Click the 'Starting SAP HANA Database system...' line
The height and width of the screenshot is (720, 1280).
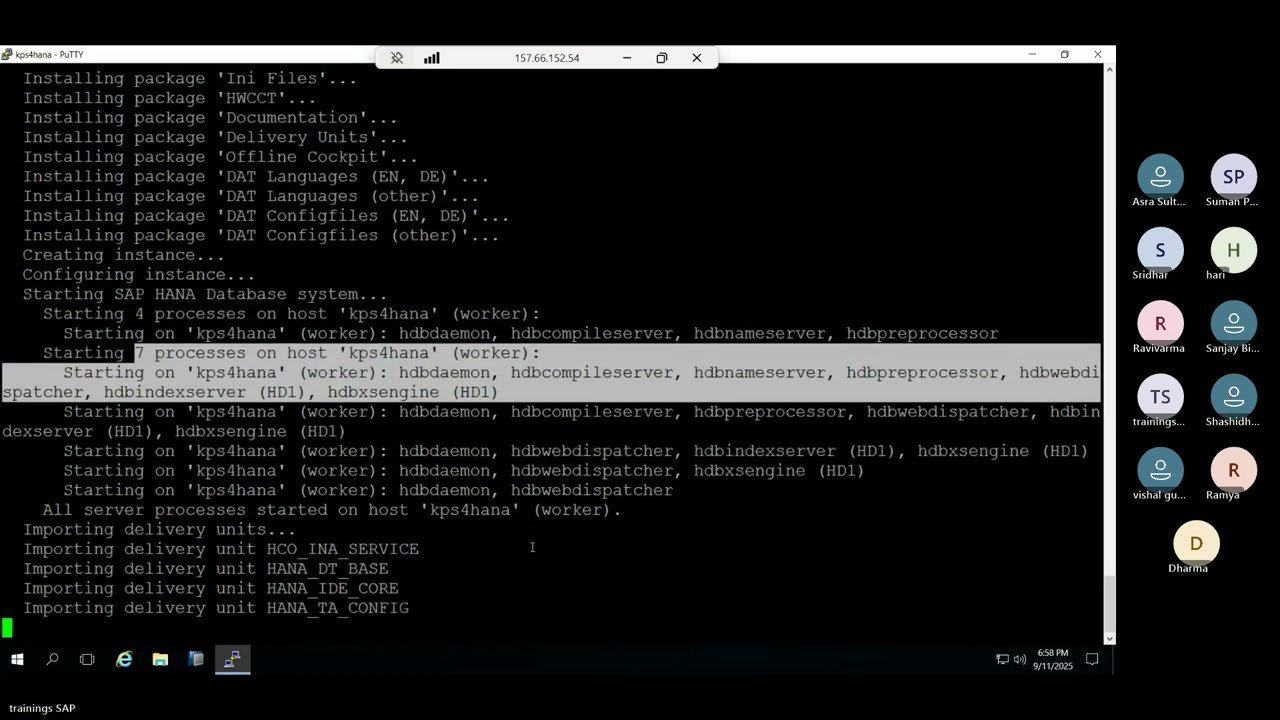pyautogui.click(x=205, y=294)
